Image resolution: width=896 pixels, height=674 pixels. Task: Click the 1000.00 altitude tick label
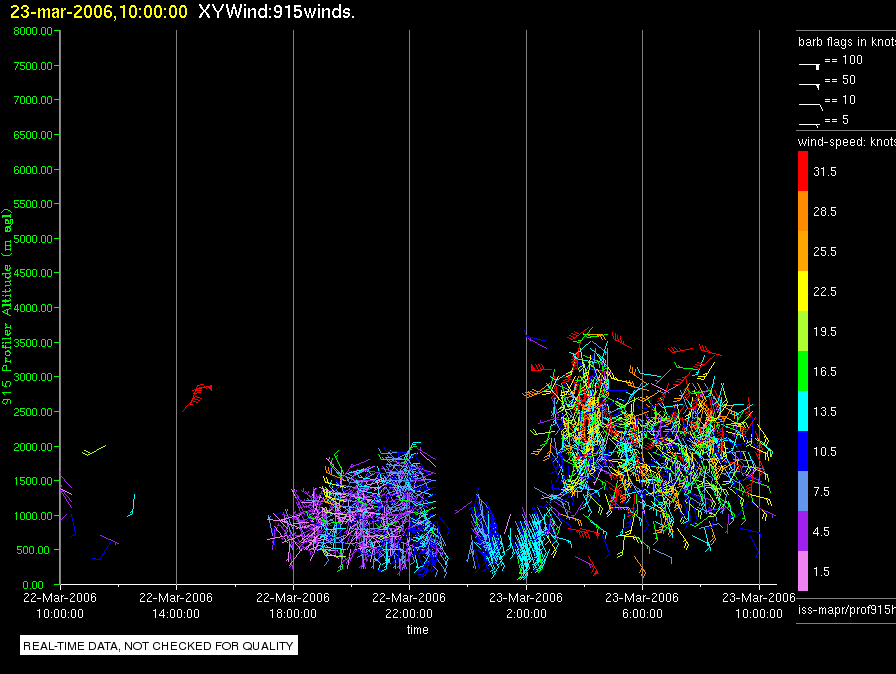[33, 516]
